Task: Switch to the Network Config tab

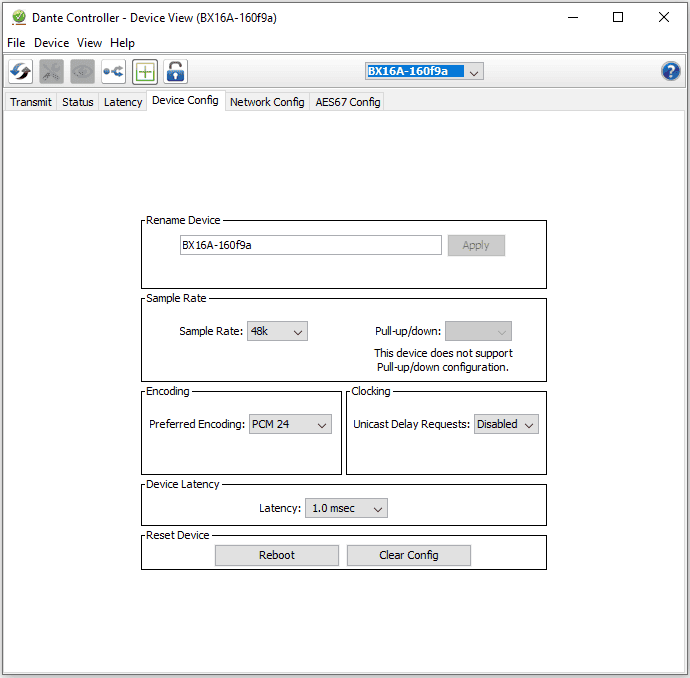Action: [x=267, y=102]
